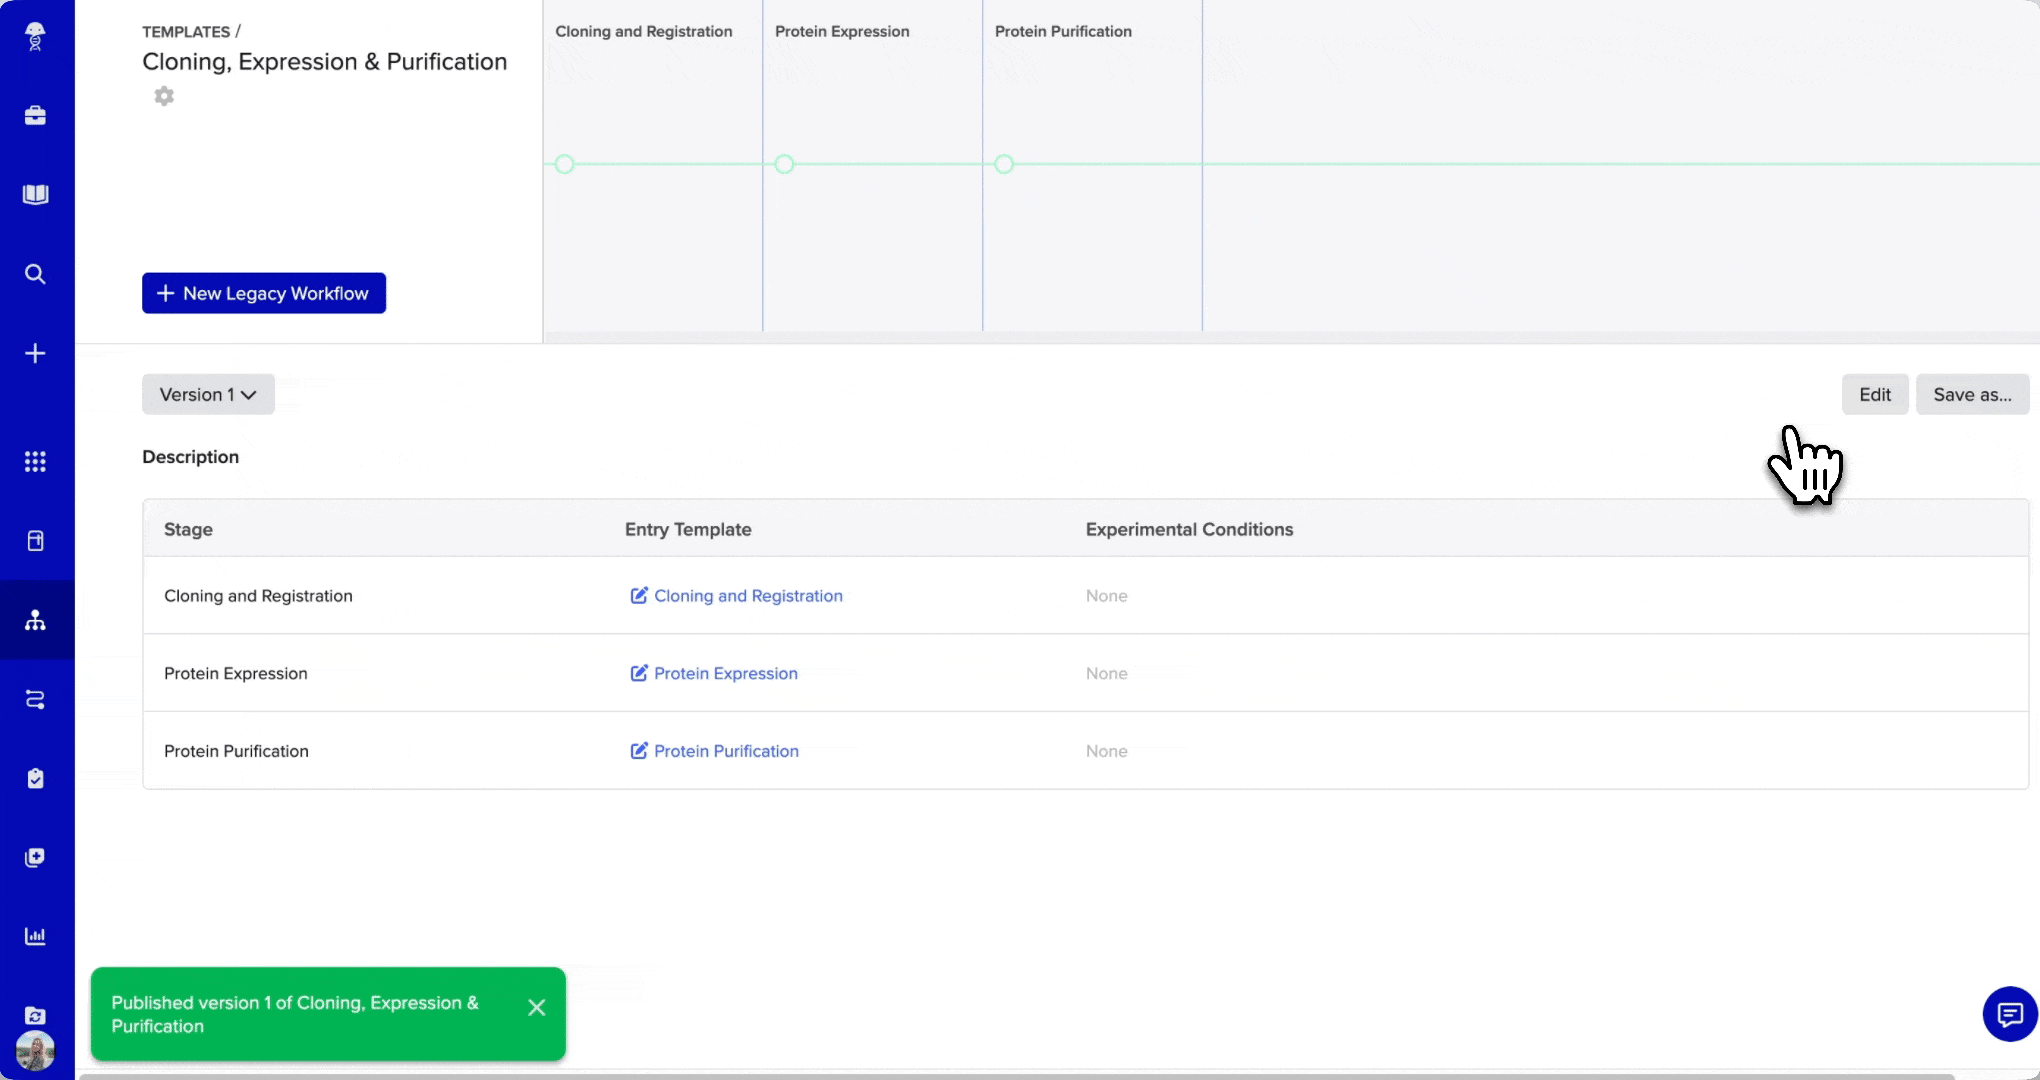Open the Notebook book icon in sidebar
This screenshot has width=2040, height=1080.
[35, 194]
